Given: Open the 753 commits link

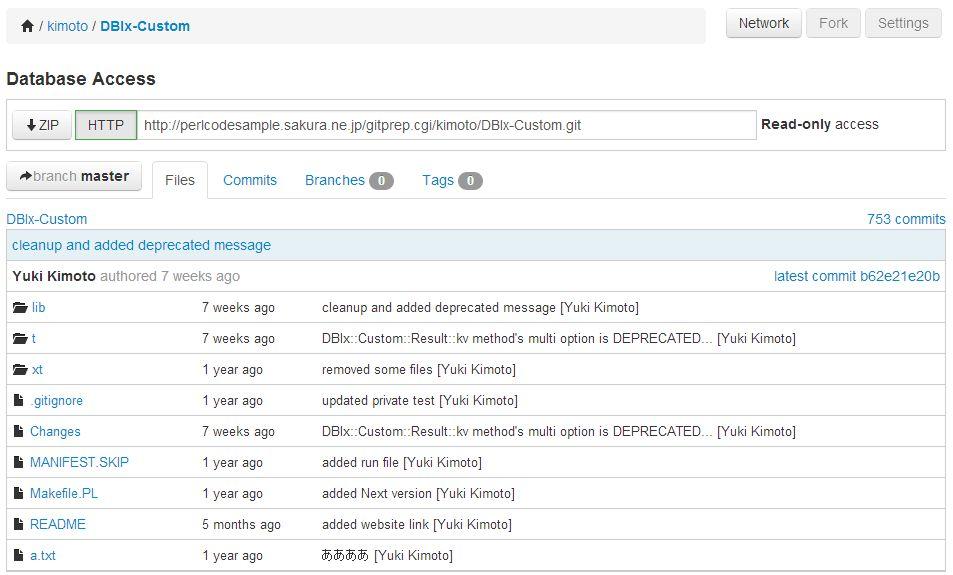Looking at the screenshot, I should point(906,219).
